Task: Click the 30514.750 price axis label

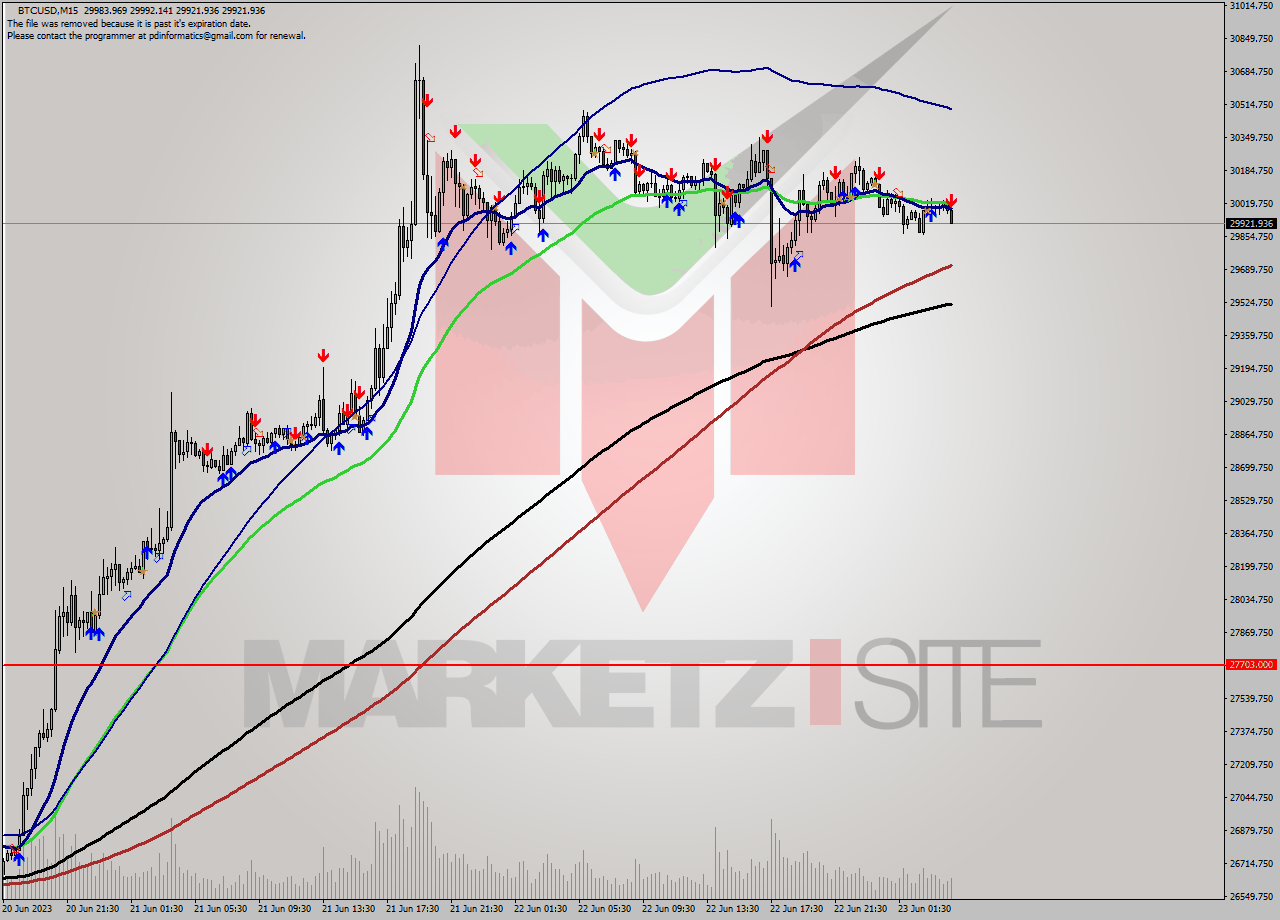Action: (x=1251, y=105)
